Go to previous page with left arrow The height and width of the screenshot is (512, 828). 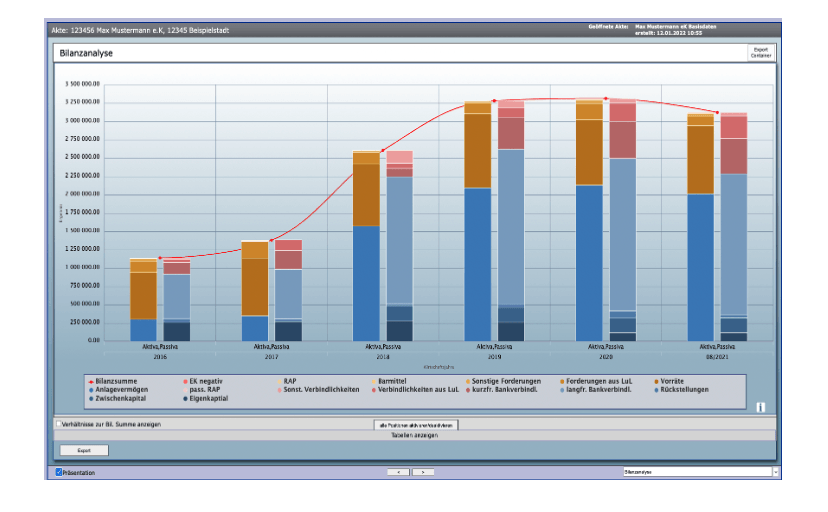399,471
